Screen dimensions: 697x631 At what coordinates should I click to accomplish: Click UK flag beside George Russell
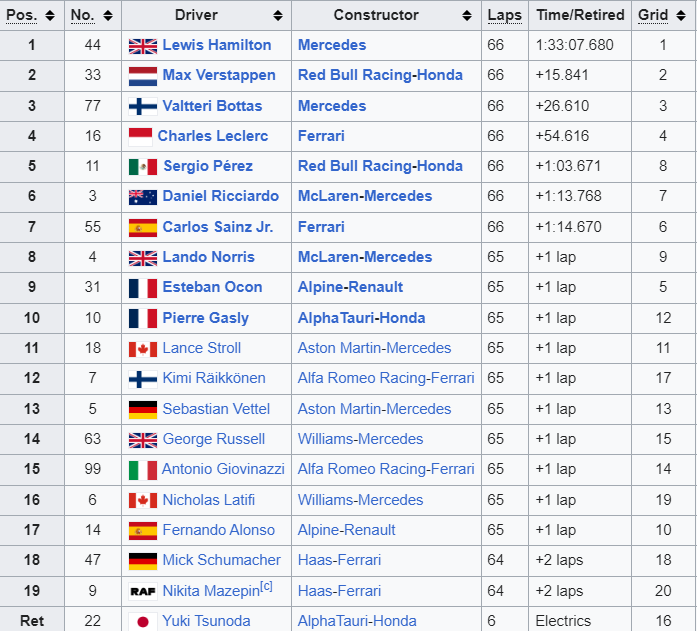click(143, 440)
